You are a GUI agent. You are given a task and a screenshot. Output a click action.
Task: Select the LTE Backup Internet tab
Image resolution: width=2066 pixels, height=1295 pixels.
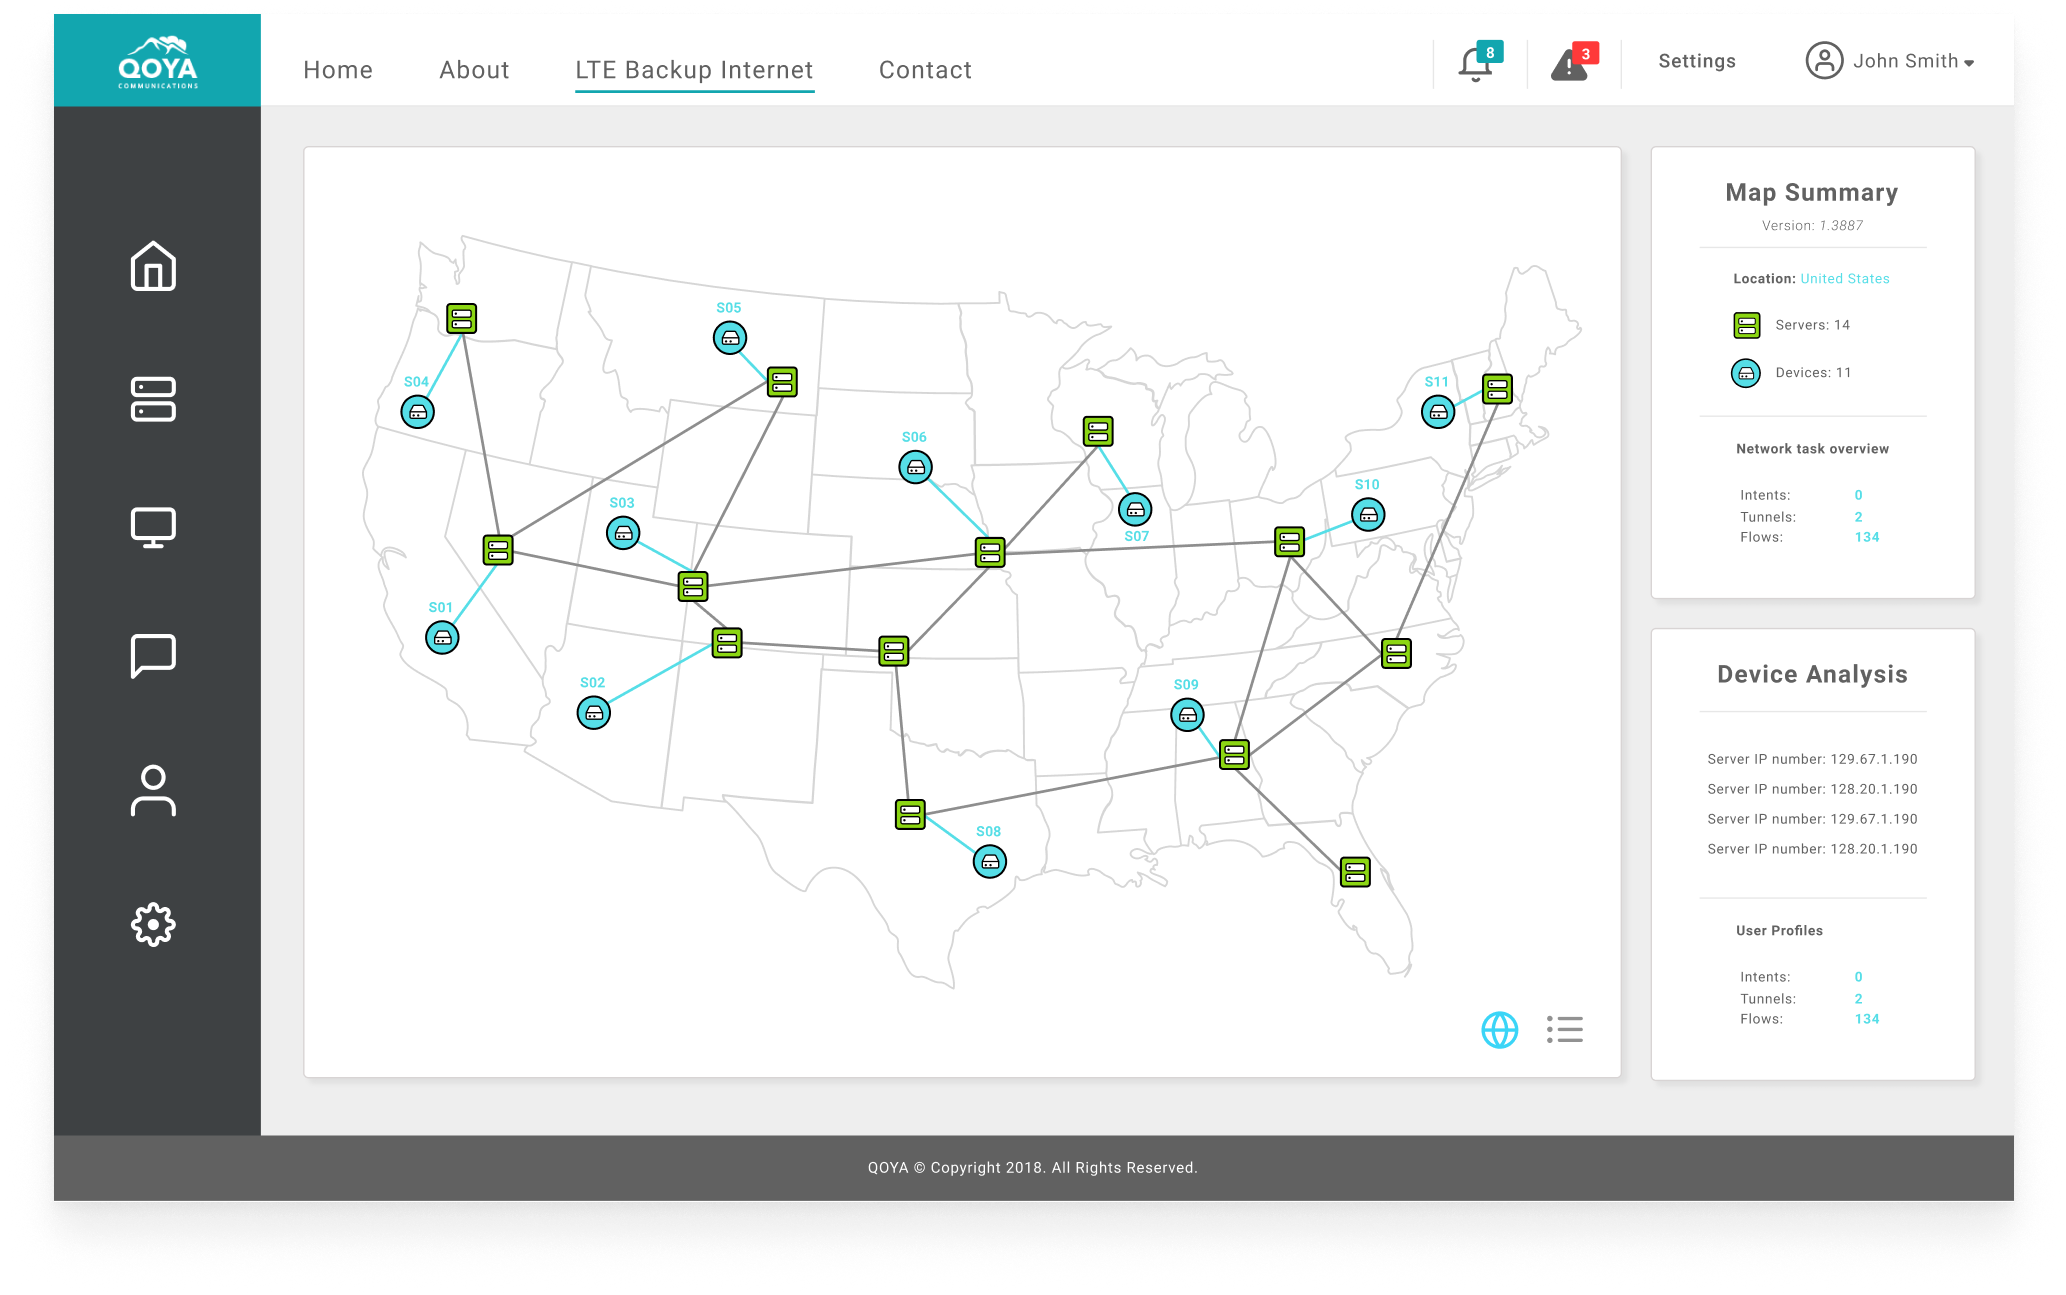tap(694, 70)
